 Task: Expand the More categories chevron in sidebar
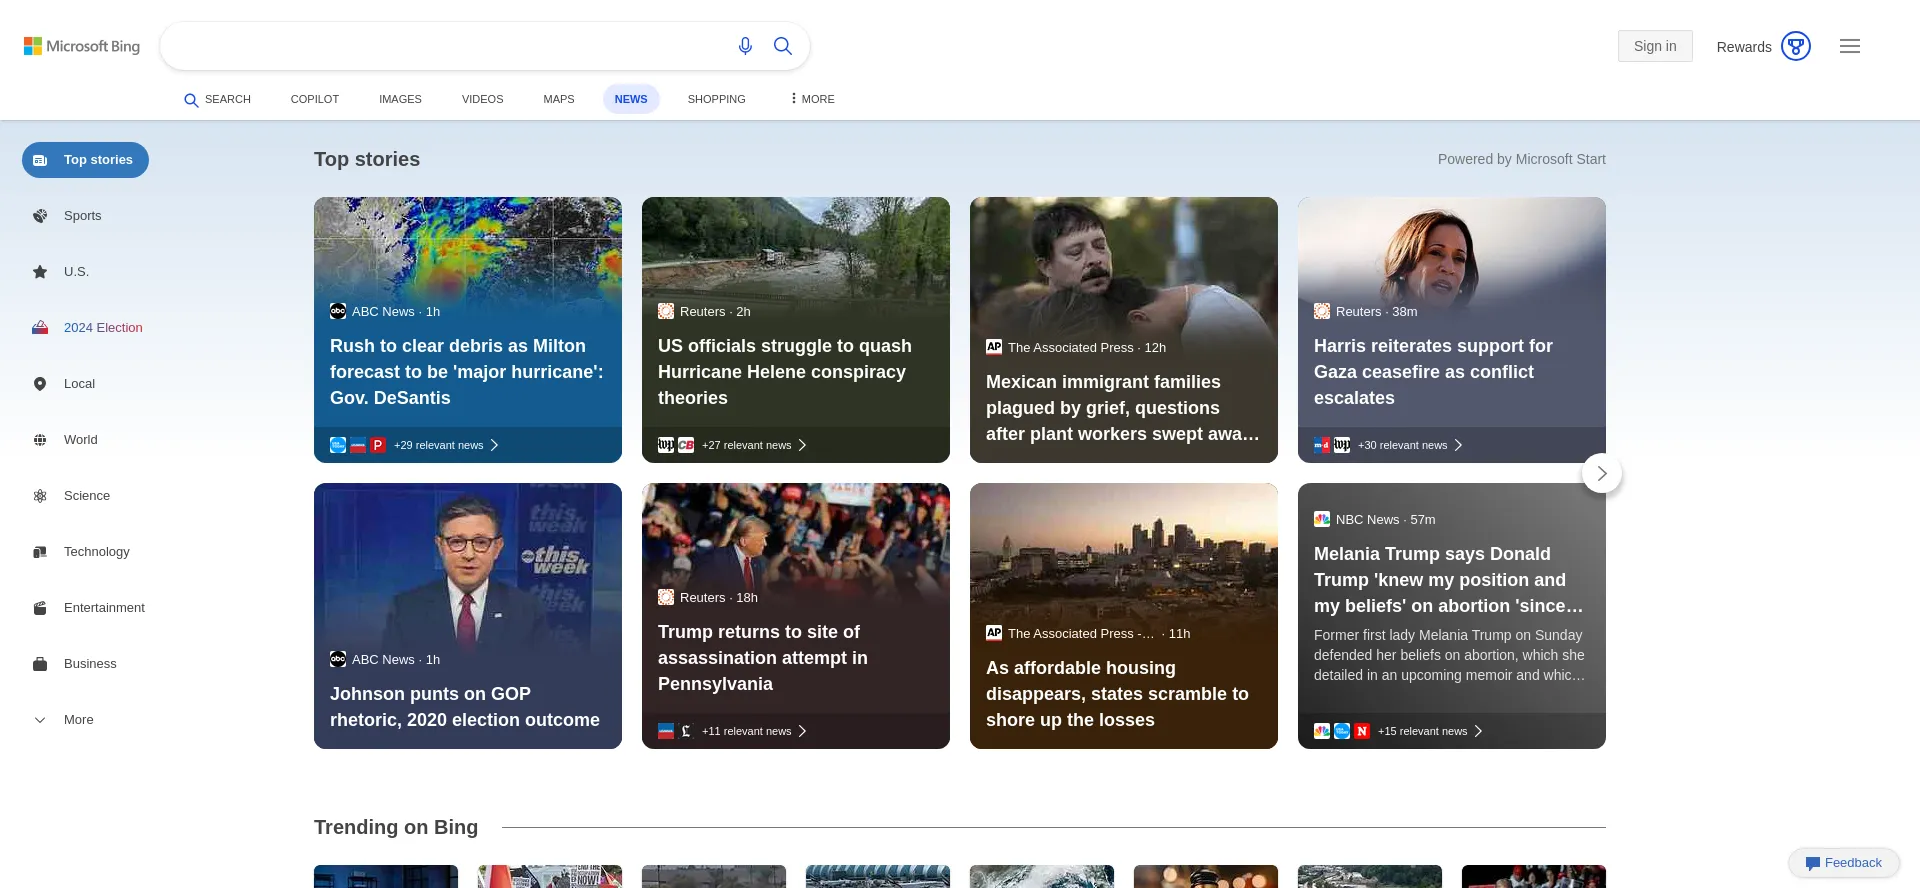40,720
